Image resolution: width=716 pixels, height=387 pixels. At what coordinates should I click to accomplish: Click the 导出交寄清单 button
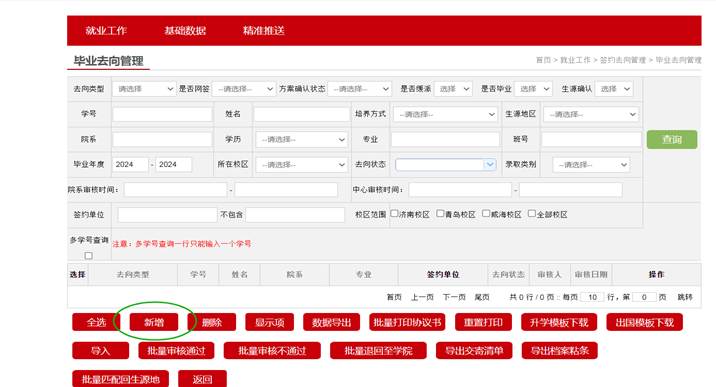pos(474,350)
